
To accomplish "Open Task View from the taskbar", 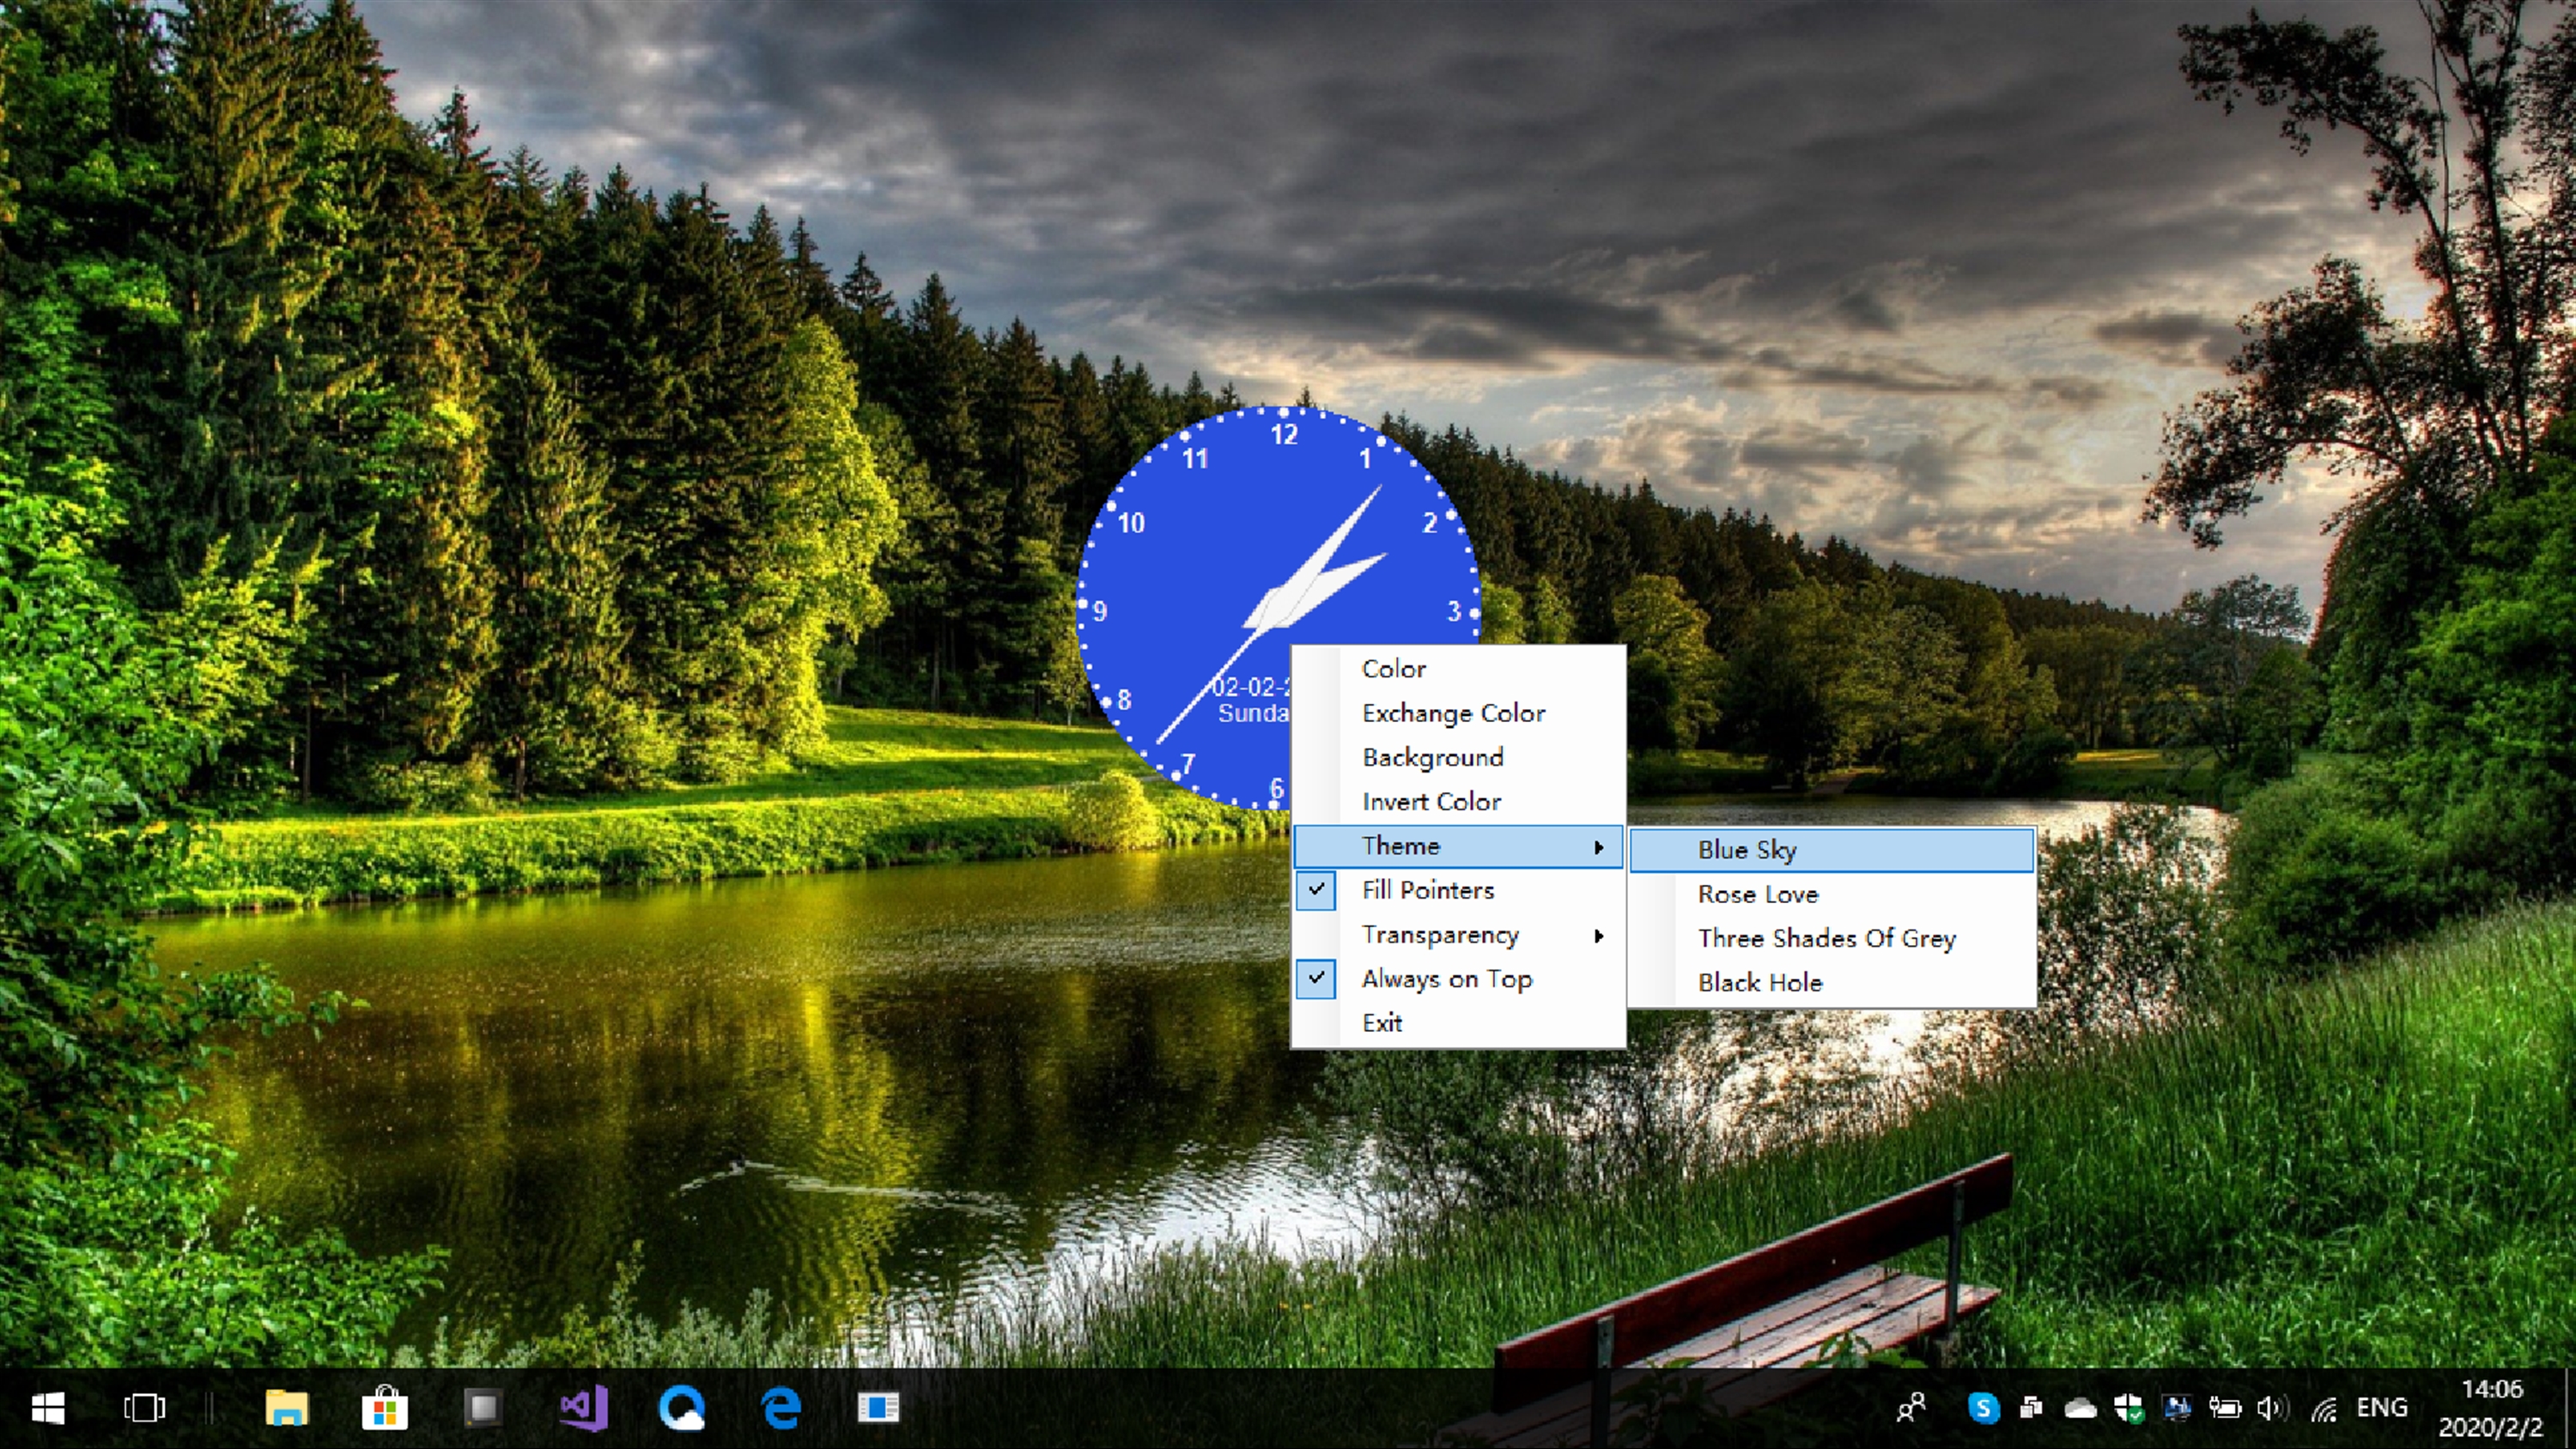I will click(144, 1408).
